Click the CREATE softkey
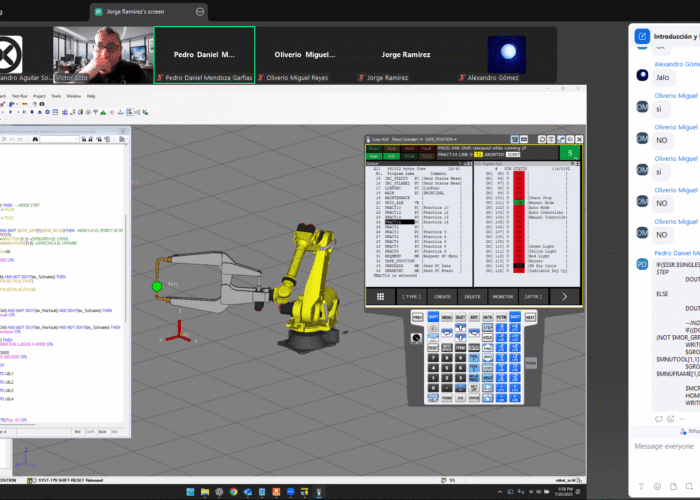This screenshot has width=700, height=500. 442,297
